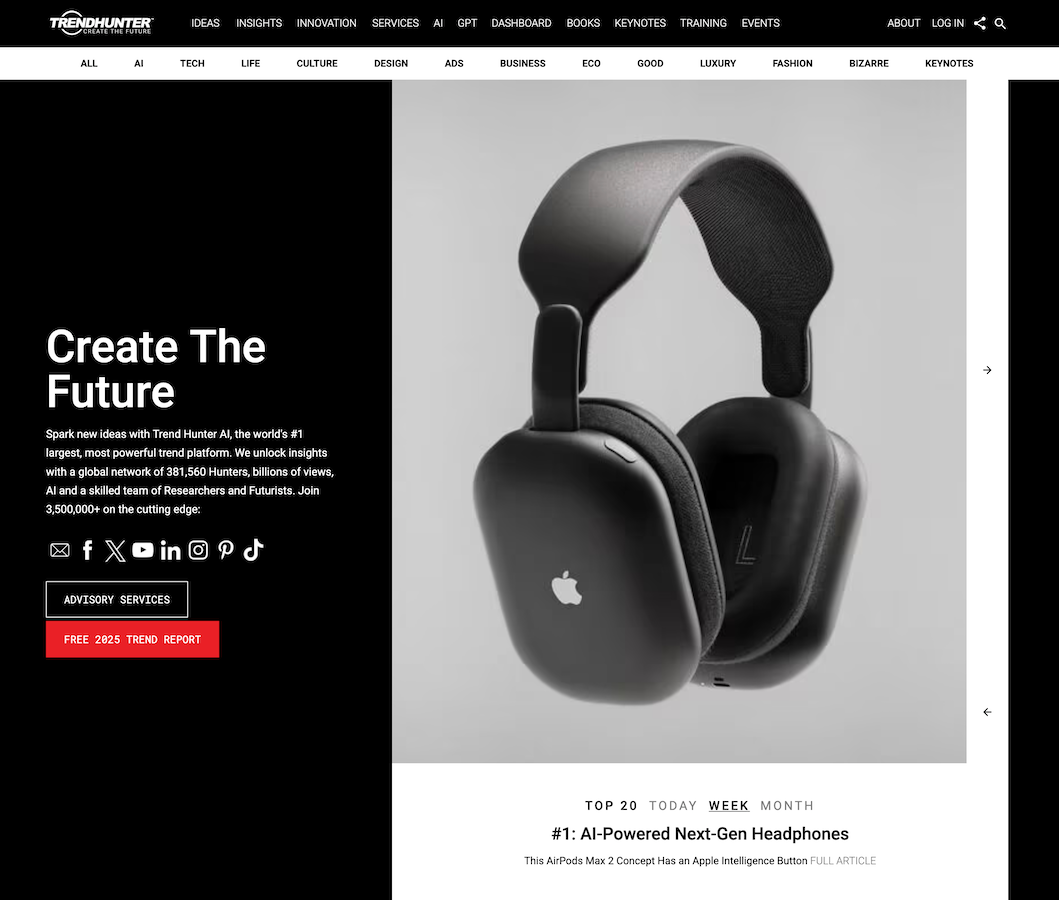The width and height of the screenshot is (1059, 900).
Task: Open the search magnifier icon
Action: (1000, 24)
